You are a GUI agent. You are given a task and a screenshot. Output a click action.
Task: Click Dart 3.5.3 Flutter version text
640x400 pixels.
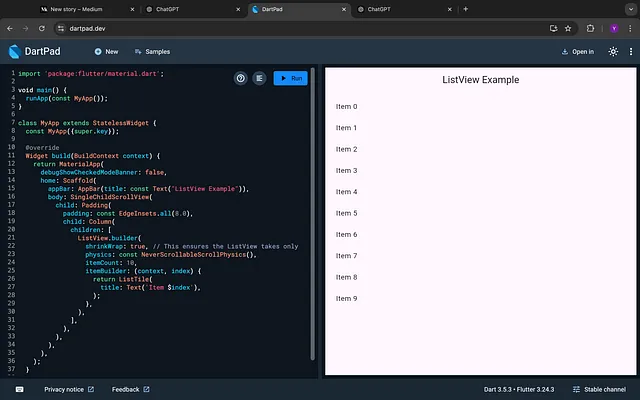coord(519,389)
